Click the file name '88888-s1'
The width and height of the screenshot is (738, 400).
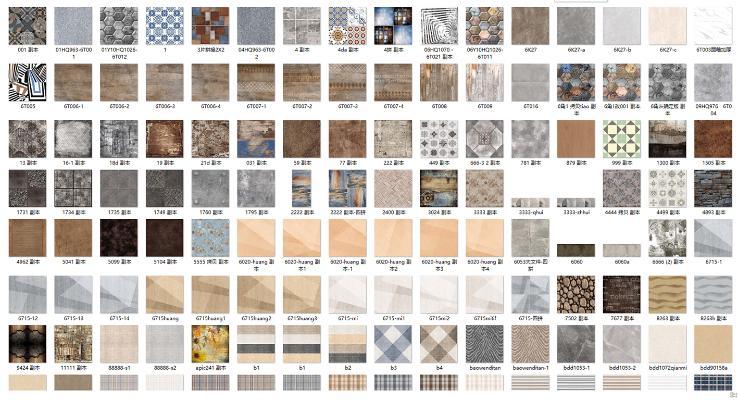point(119,368)
